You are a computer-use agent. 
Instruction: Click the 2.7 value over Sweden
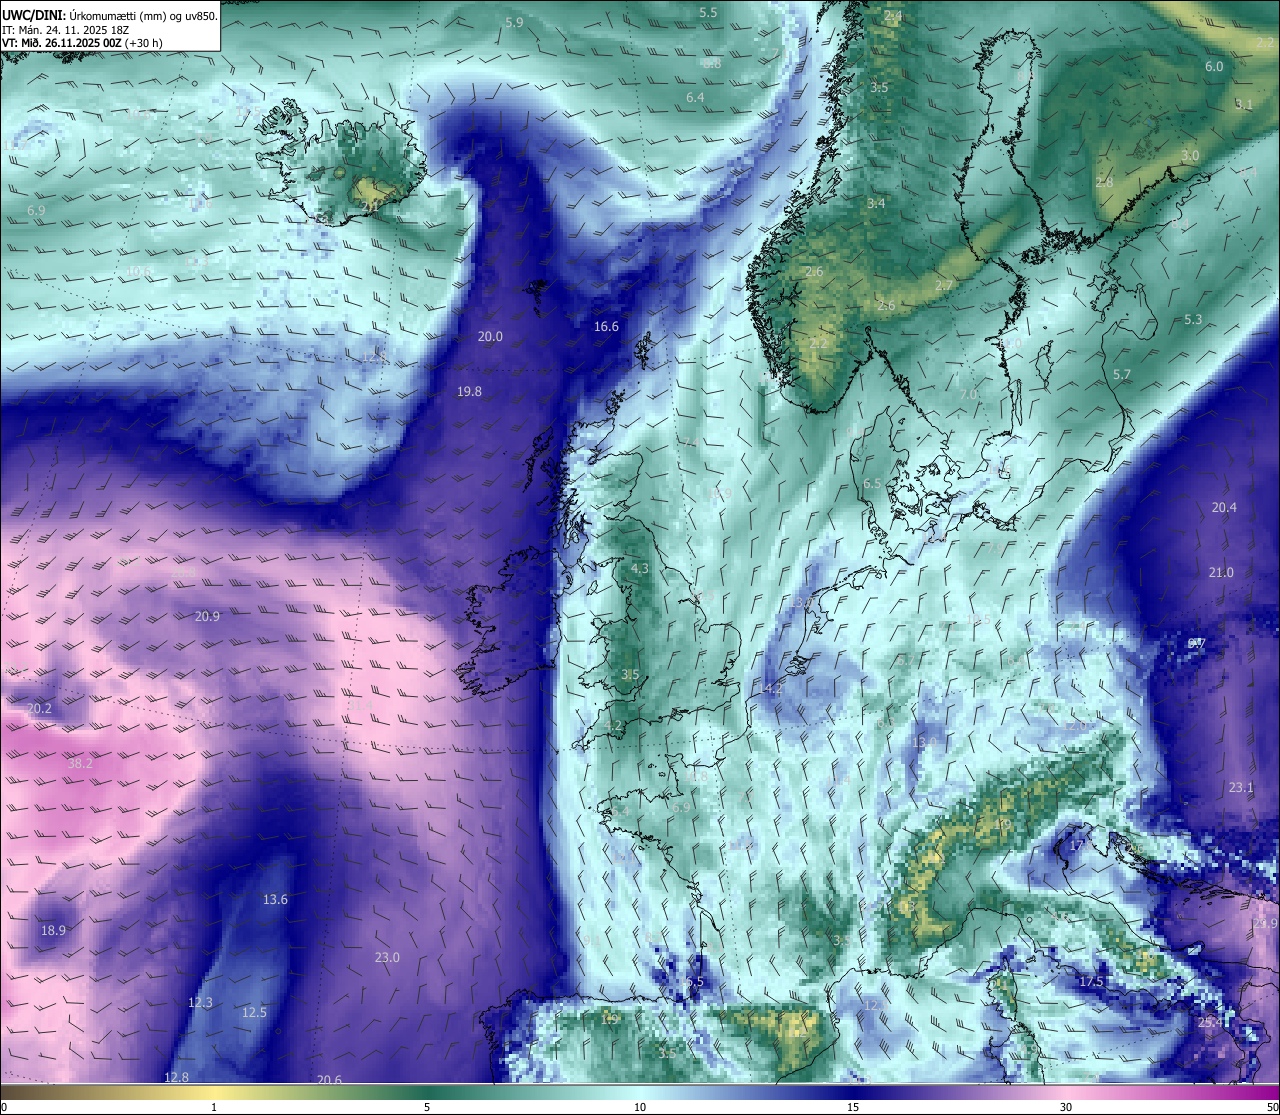click(943, 286)
